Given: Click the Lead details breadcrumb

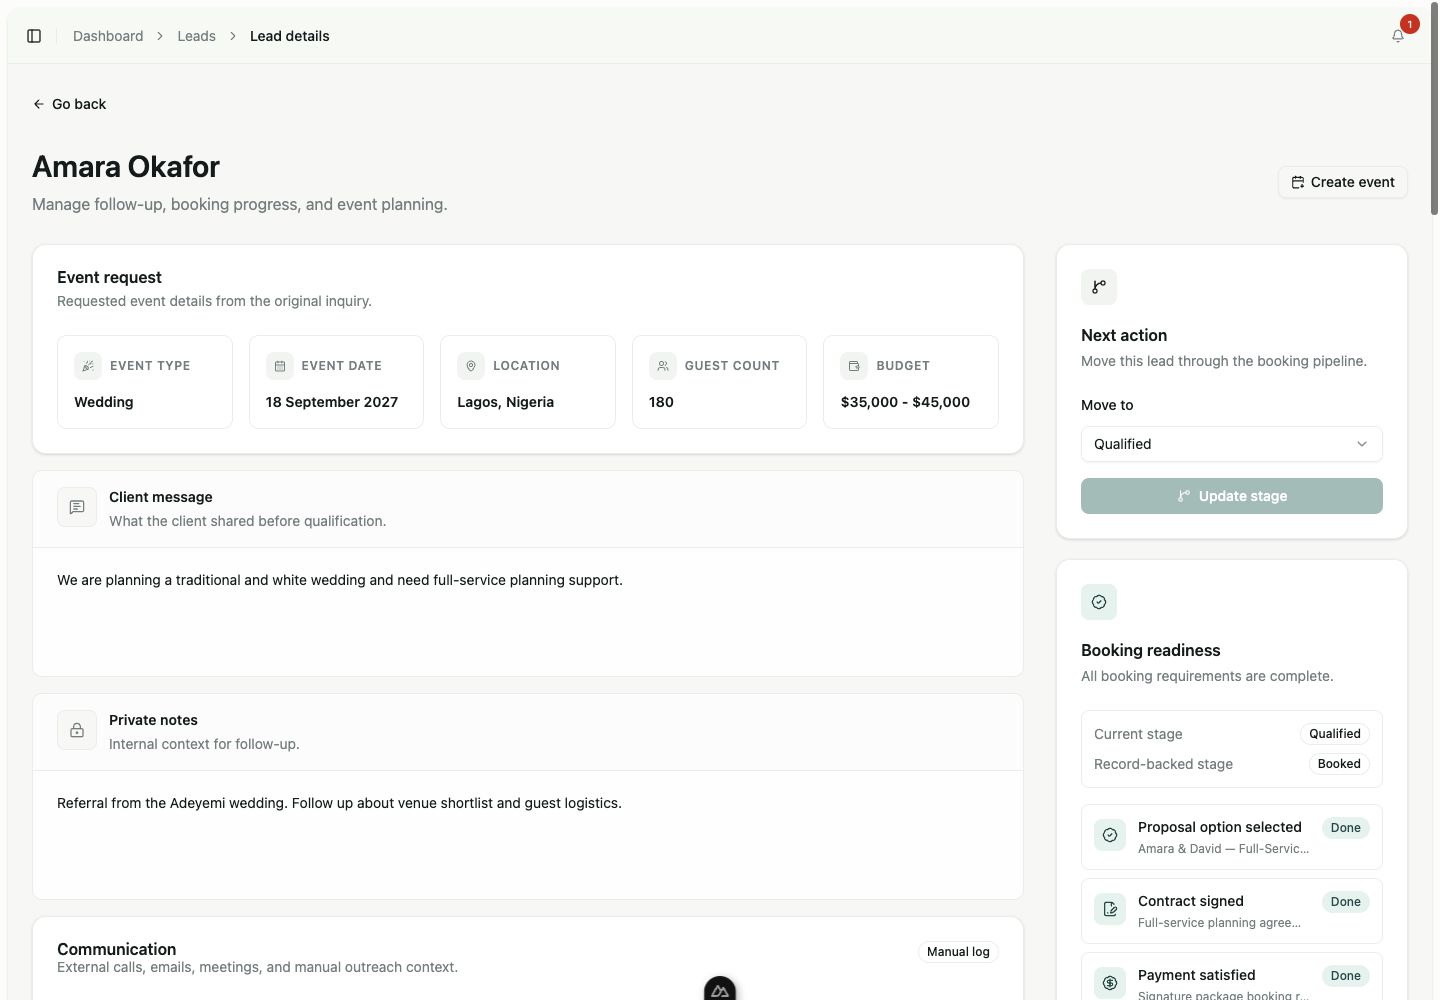Looking at the screenshot, I should click(x=290, y=36).
